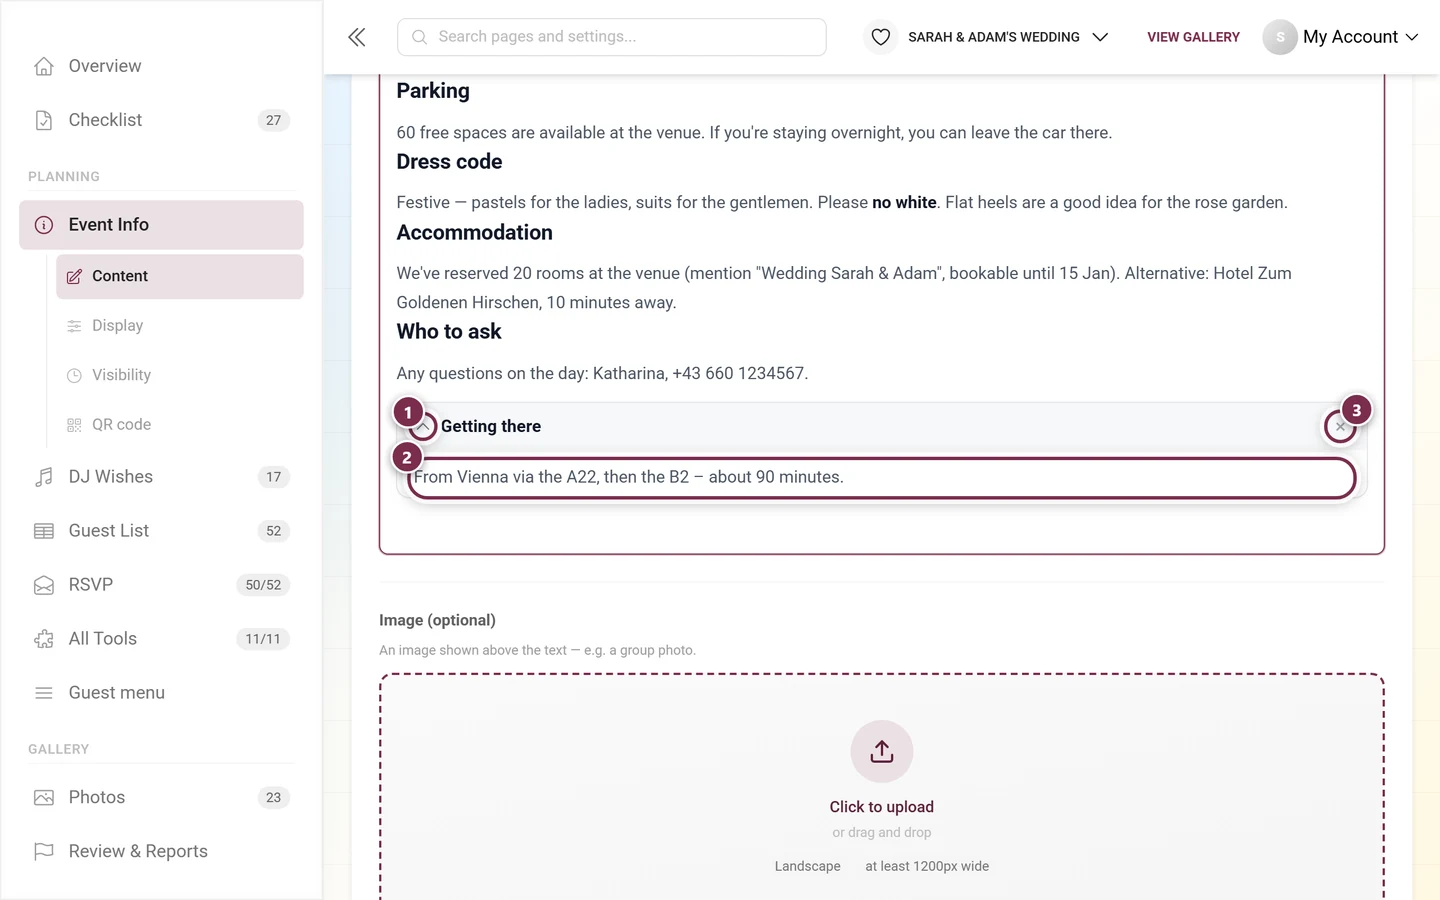Click the Visibility clock icon

tap(74, 375)
